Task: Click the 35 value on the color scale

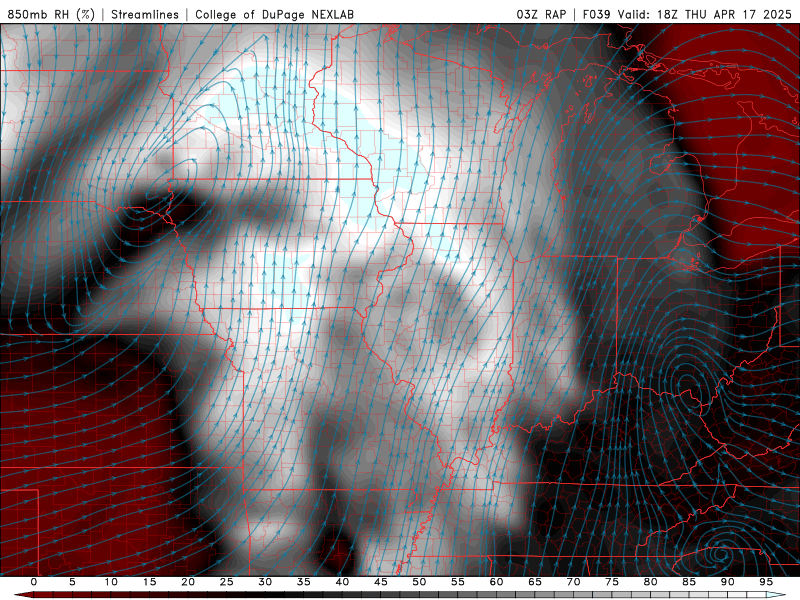Action: (304, 582)
